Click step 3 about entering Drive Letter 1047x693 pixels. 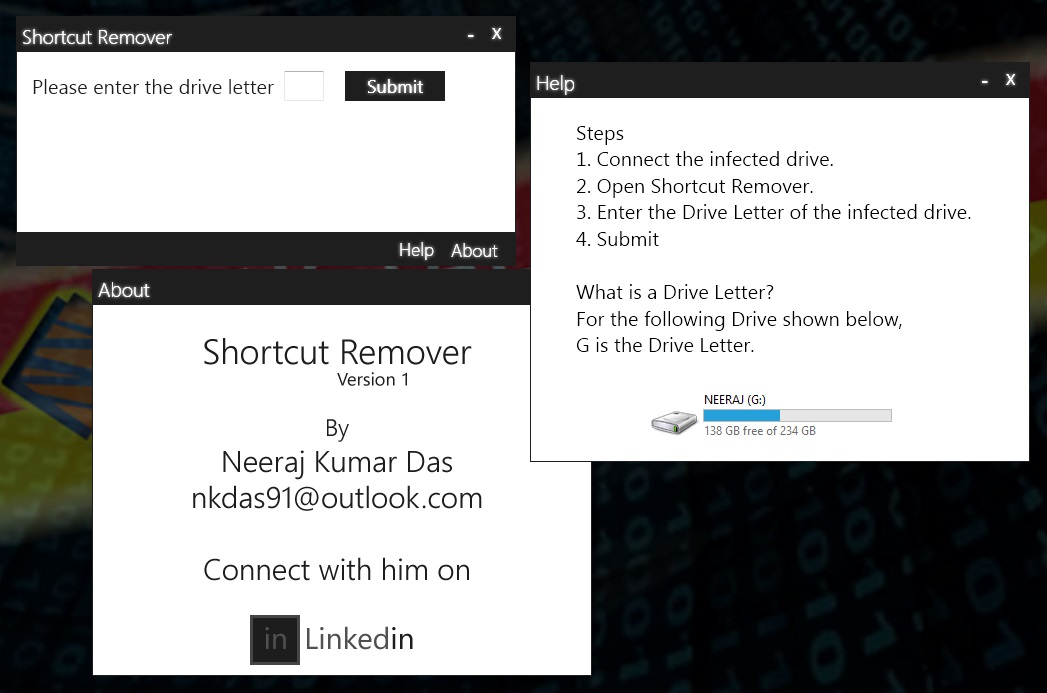coord(773,212)
